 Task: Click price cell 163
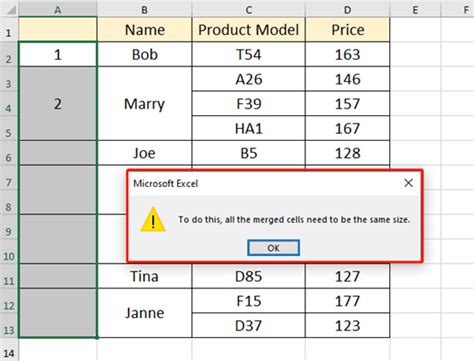pyautogui.click(x=347, y=54)
